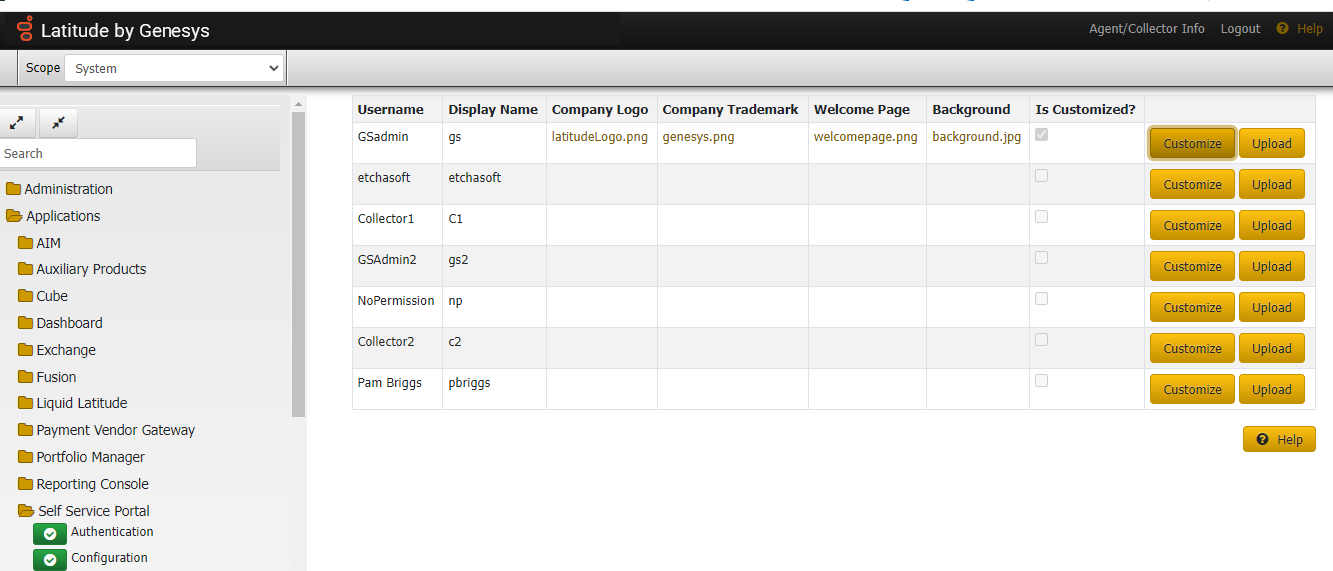Click Customize button for GSadmin

coord(1192,144)
